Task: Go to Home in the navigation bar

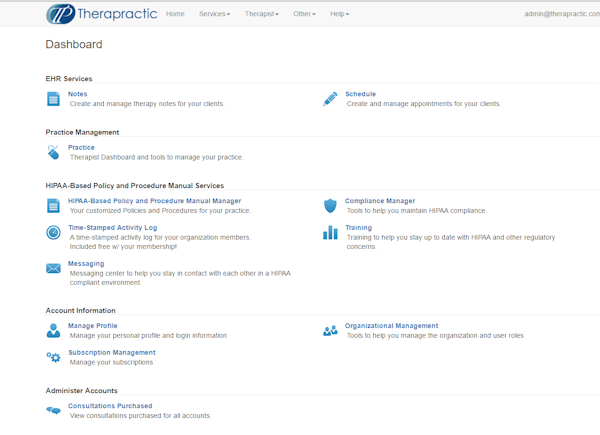Action: click(x=175, y=14)
